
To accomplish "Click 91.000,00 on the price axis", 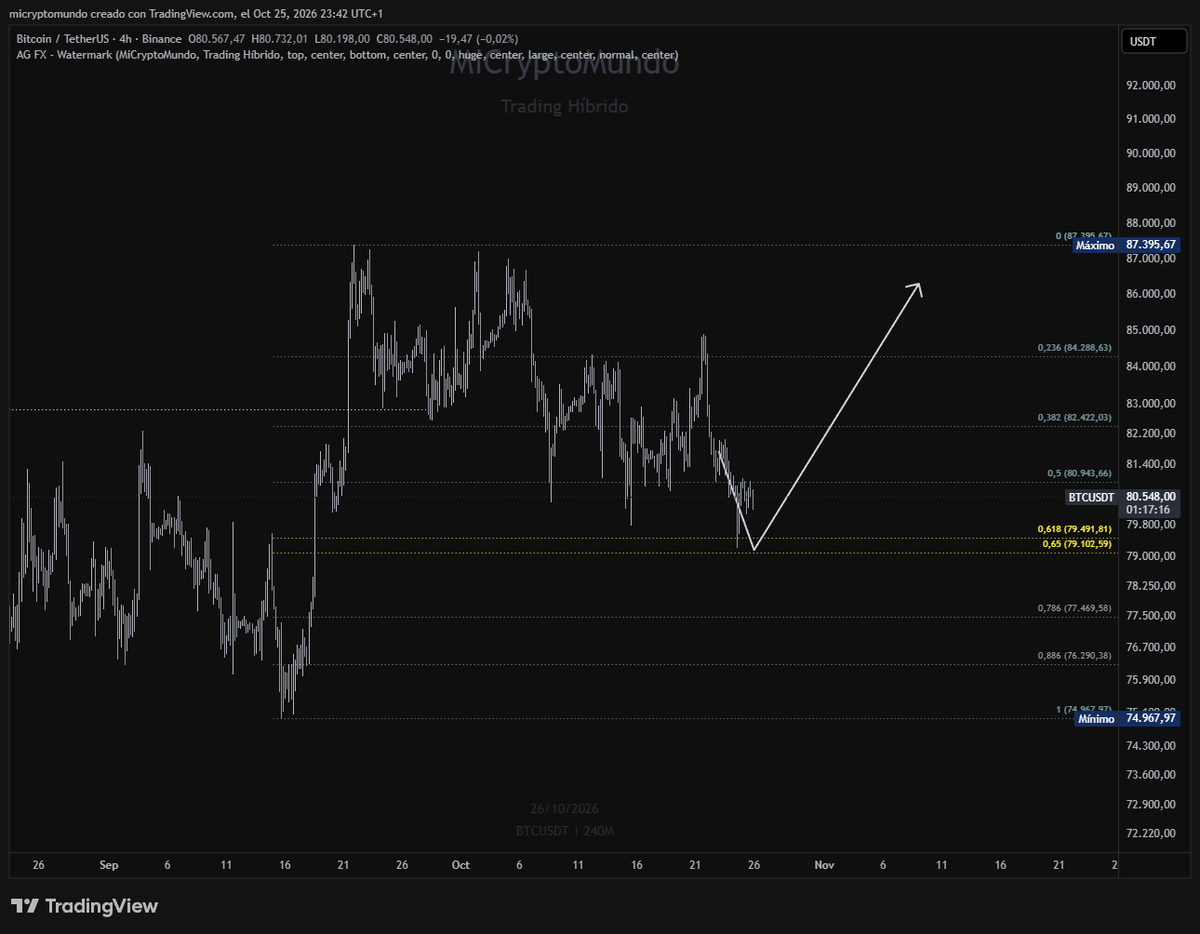I will pos(1150,119).
